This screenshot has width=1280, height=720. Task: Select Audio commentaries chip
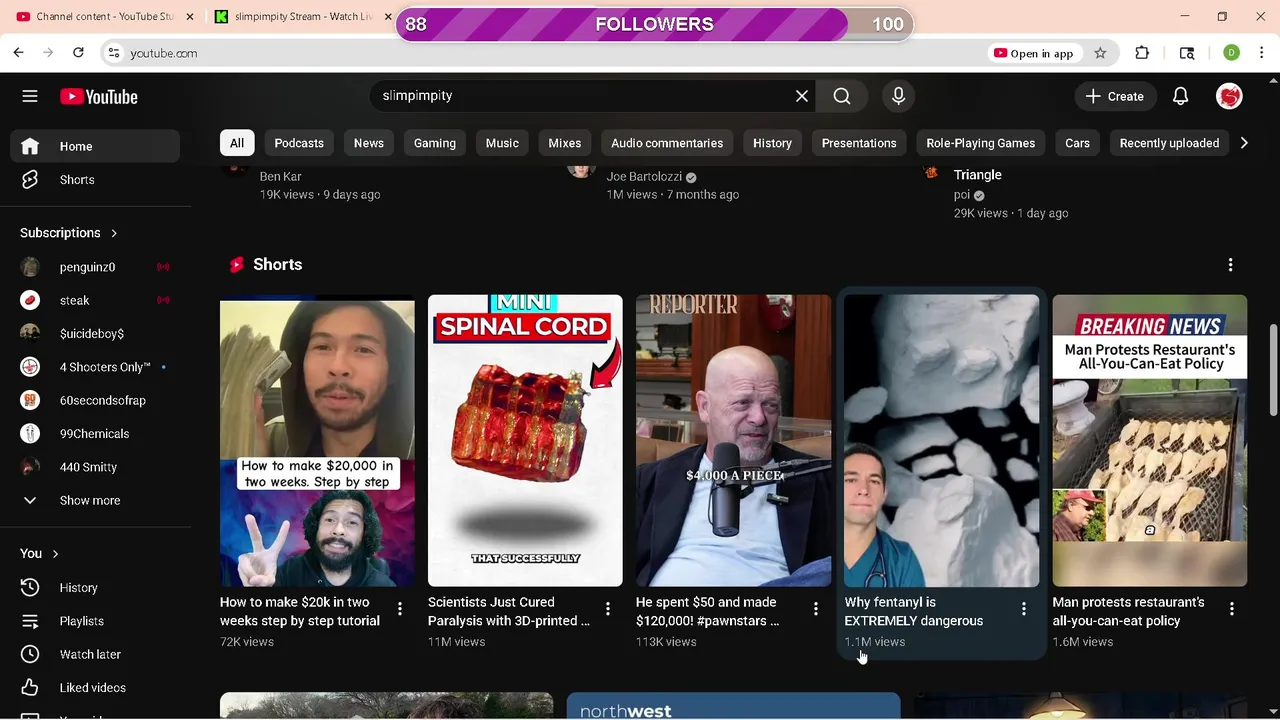tap(667, 143)
